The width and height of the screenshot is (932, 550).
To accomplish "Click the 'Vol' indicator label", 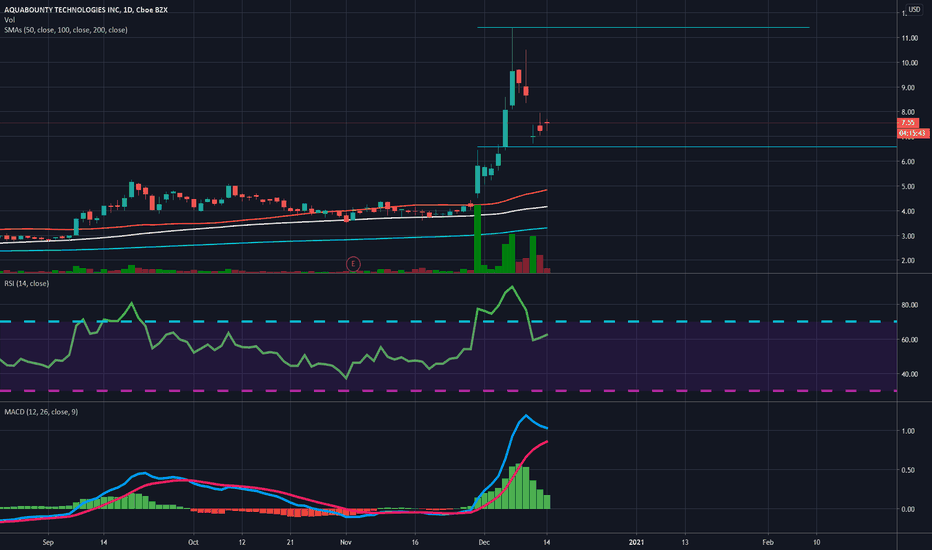I will [9, 20].
